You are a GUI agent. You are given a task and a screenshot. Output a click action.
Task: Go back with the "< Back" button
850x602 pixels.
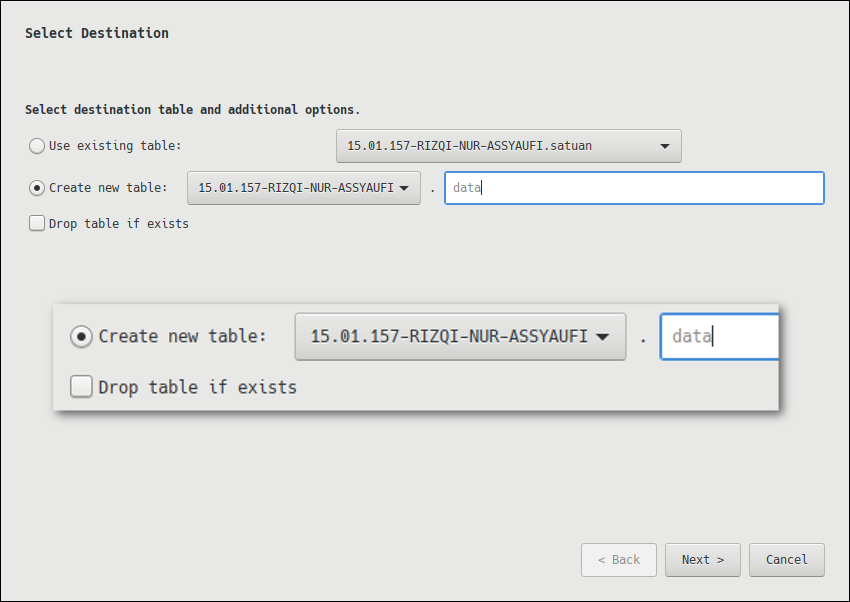(618, 560)
